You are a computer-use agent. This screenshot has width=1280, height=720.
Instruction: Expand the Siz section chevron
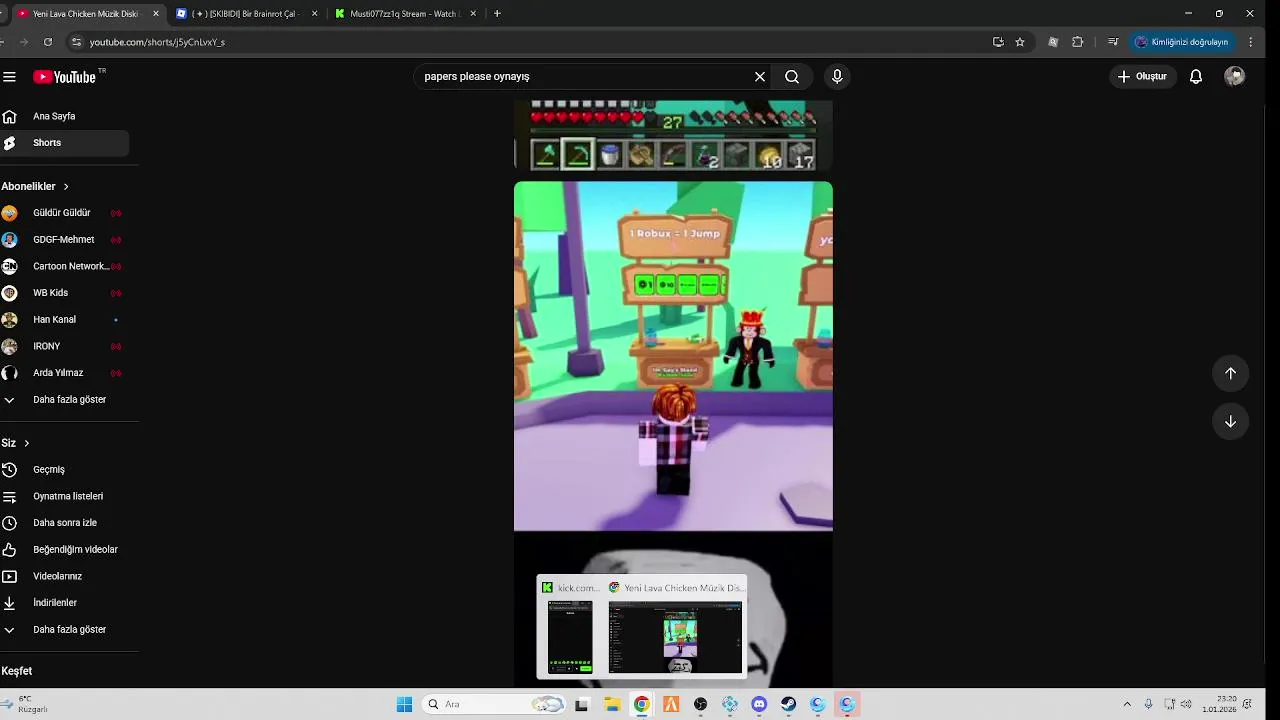27,443
